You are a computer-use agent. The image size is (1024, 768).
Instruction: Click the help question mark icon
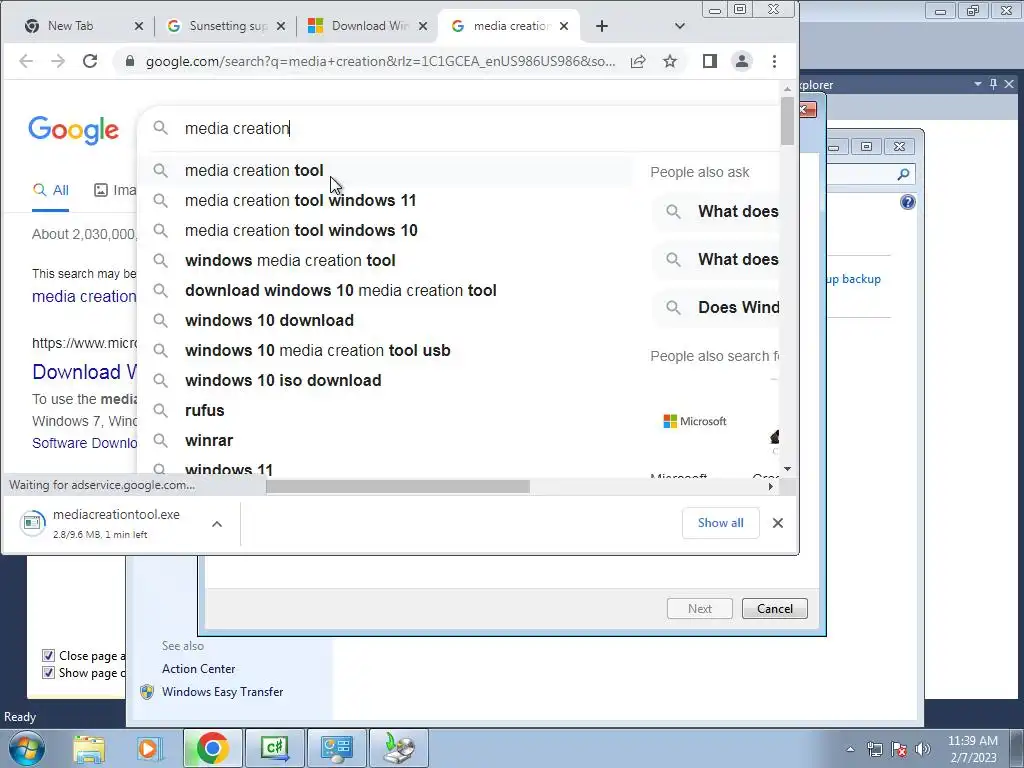pyautogui.click(x=908, y=202)
